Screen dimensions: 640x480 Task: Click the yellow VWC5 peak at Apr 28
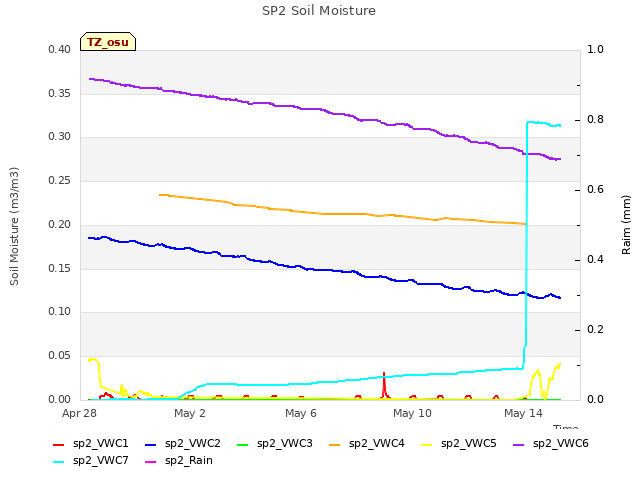point(93,360)
